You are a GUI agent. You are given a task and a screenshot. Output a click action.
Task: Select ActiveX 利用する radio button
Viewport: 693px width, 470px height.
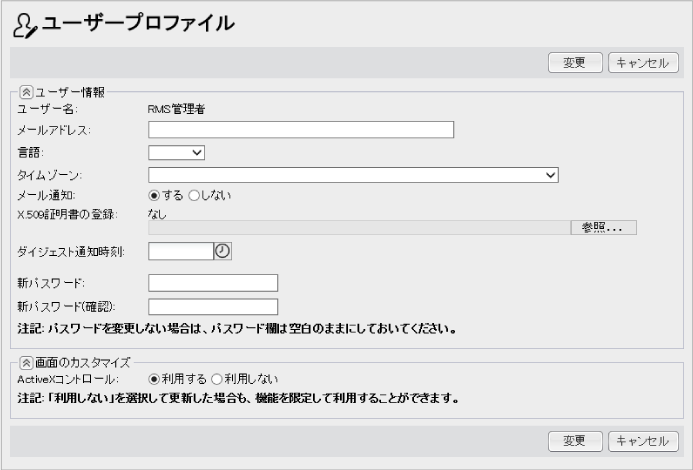tap(155, 379)
